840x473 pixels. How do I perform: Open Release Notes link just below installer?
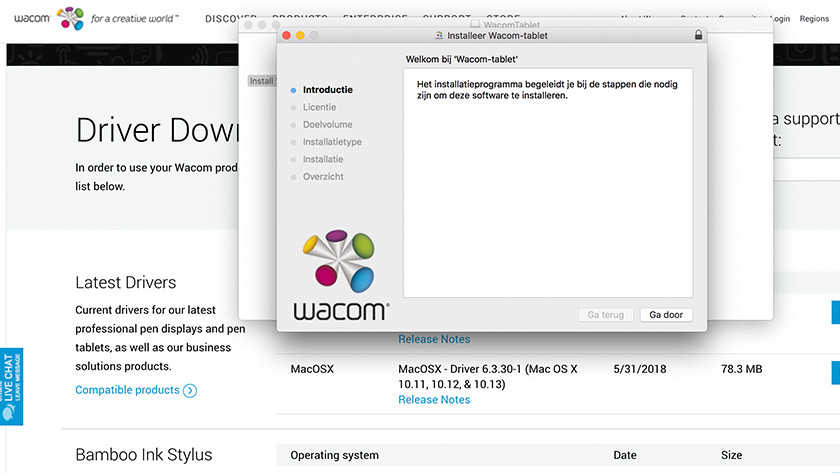(x=434, y=339)
